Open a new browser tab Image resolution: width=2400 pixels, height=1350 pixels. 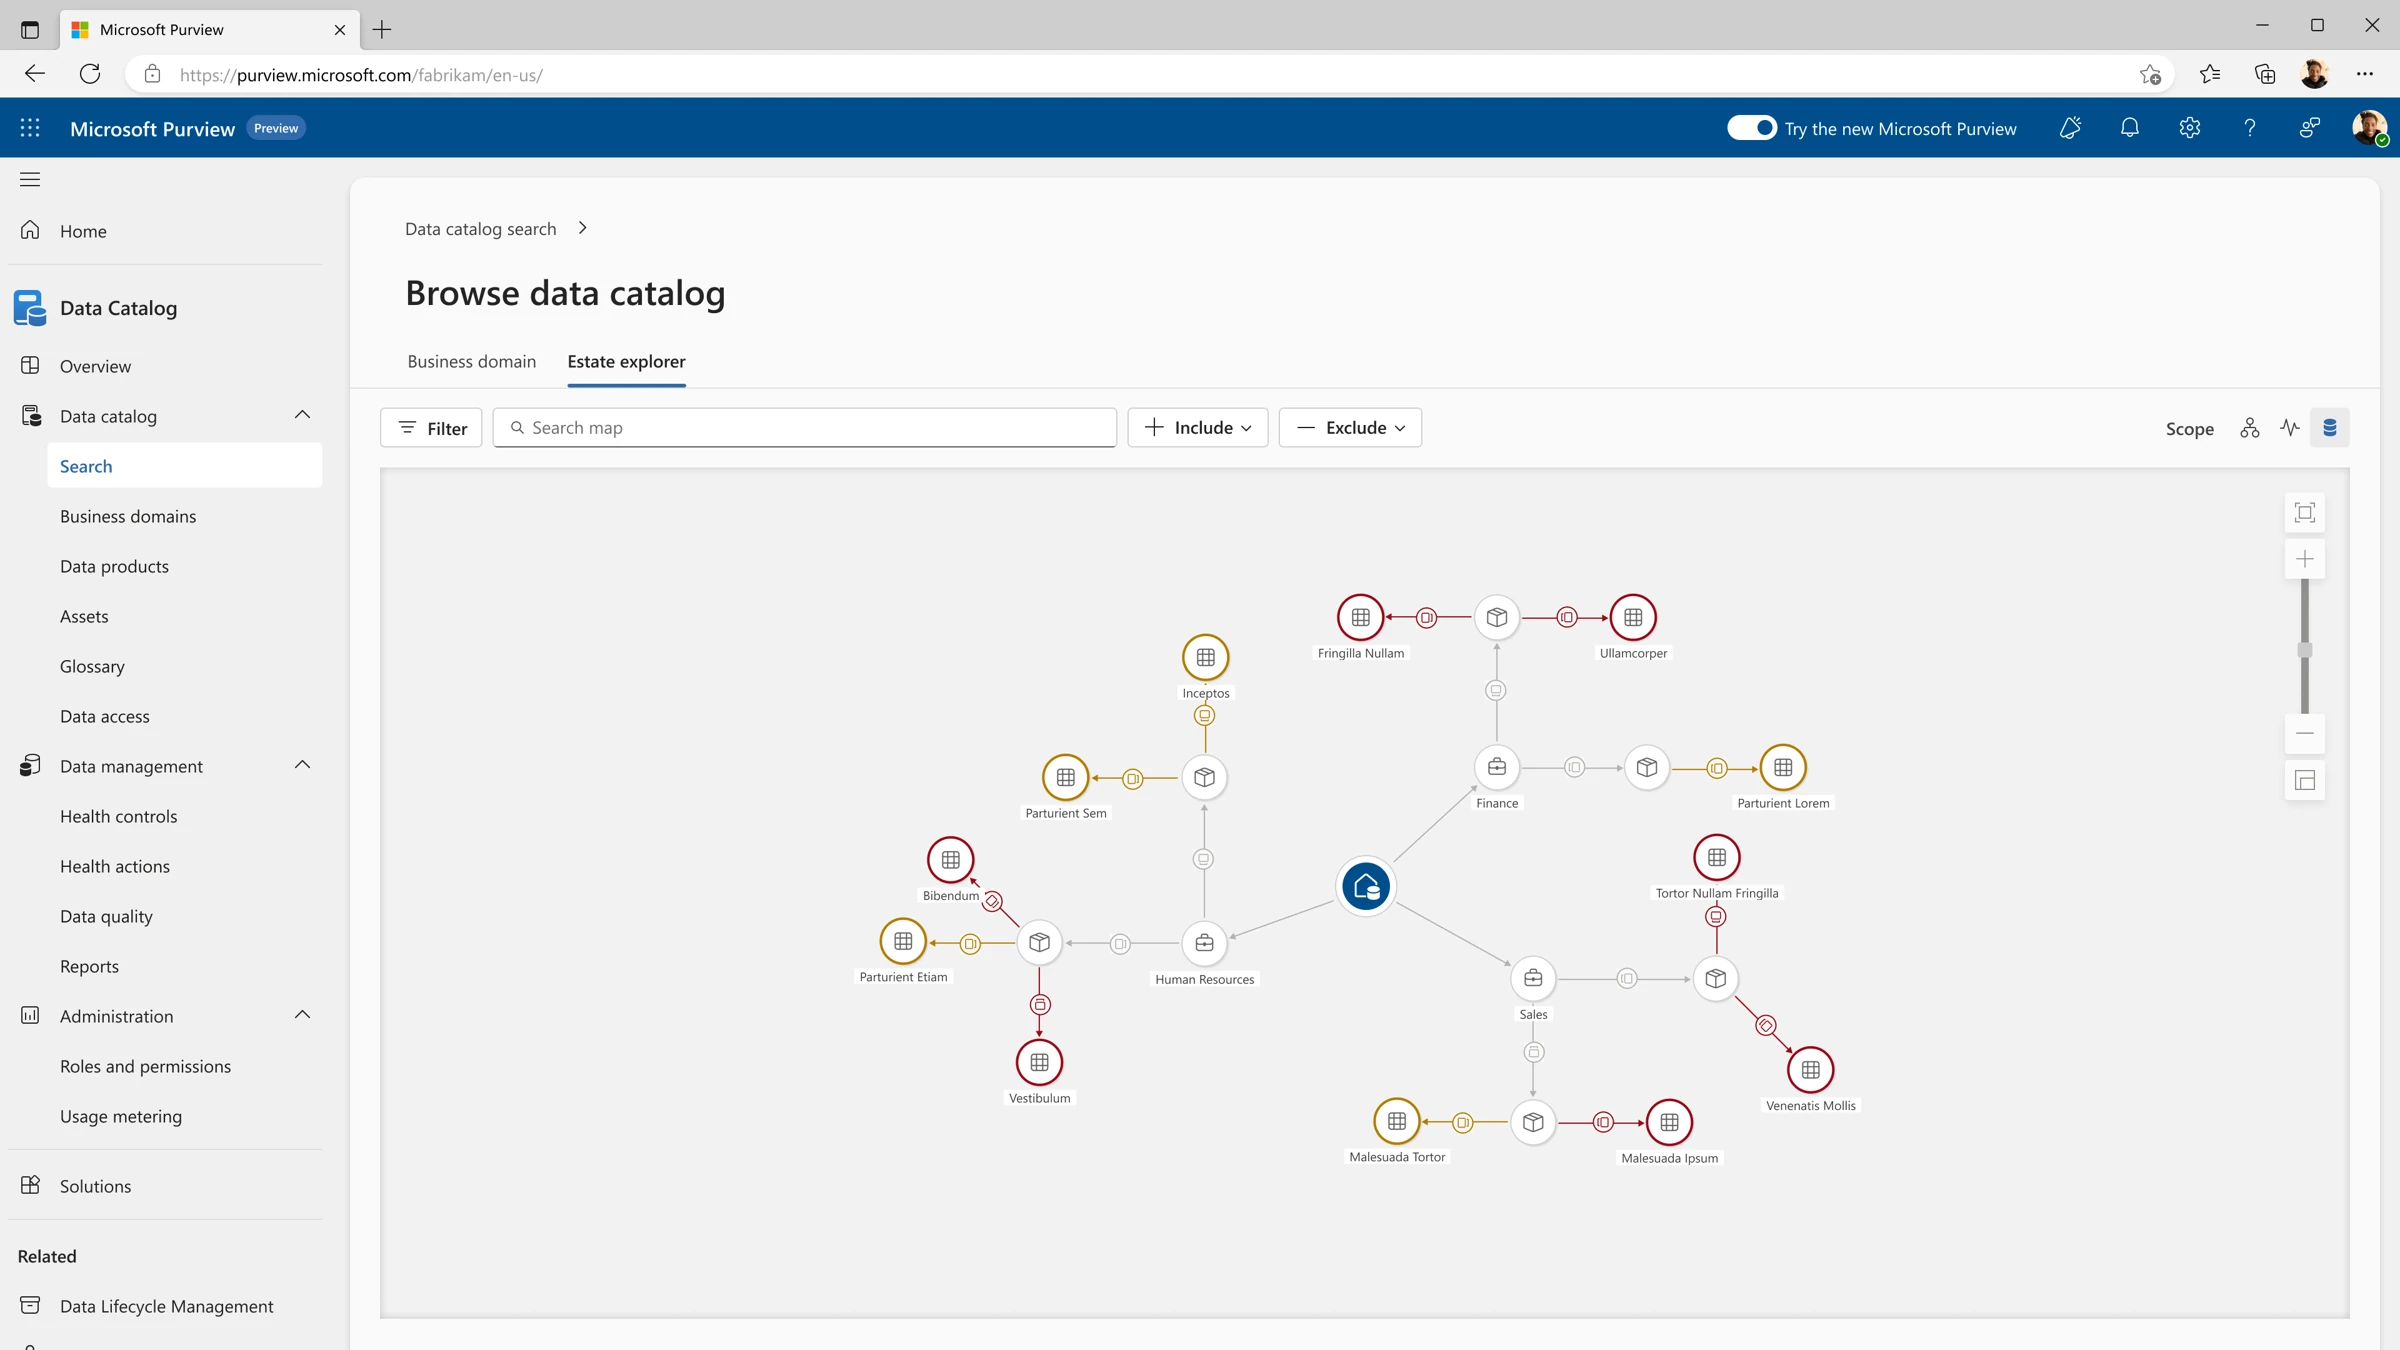tap(382, 30)
